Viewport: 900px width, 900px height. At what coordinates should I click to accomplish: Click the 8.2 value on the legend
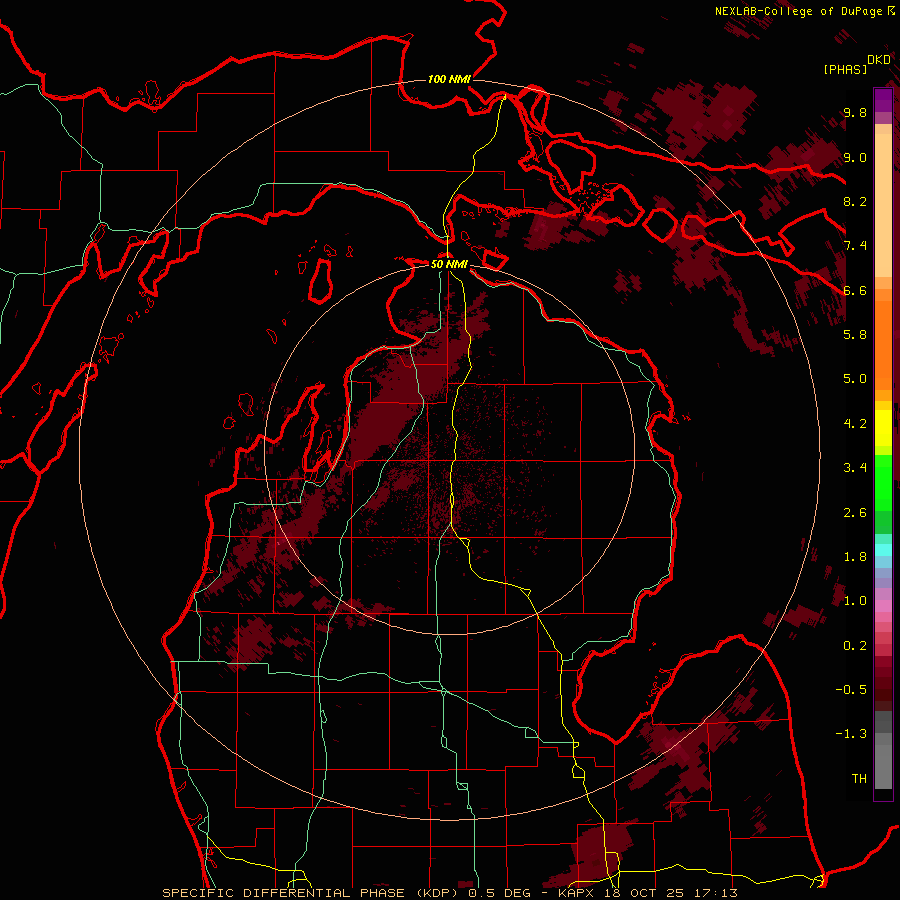point(855,201)
